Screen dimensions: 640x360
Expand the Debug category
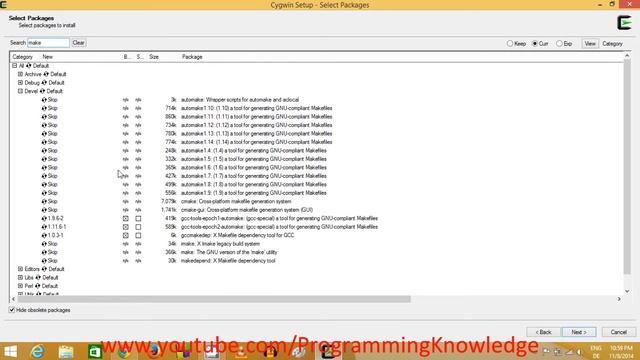click(x=20, y=83)
